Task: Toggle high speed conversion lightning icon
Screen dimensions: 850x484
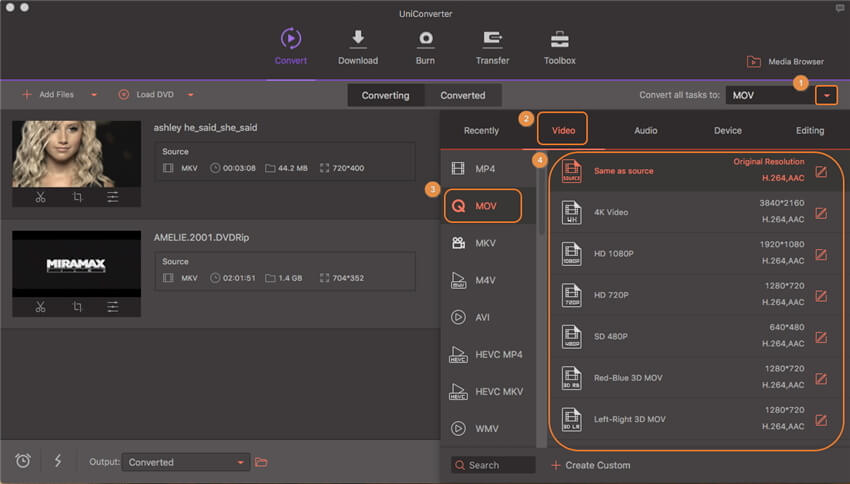Action: tap(58, 461)
